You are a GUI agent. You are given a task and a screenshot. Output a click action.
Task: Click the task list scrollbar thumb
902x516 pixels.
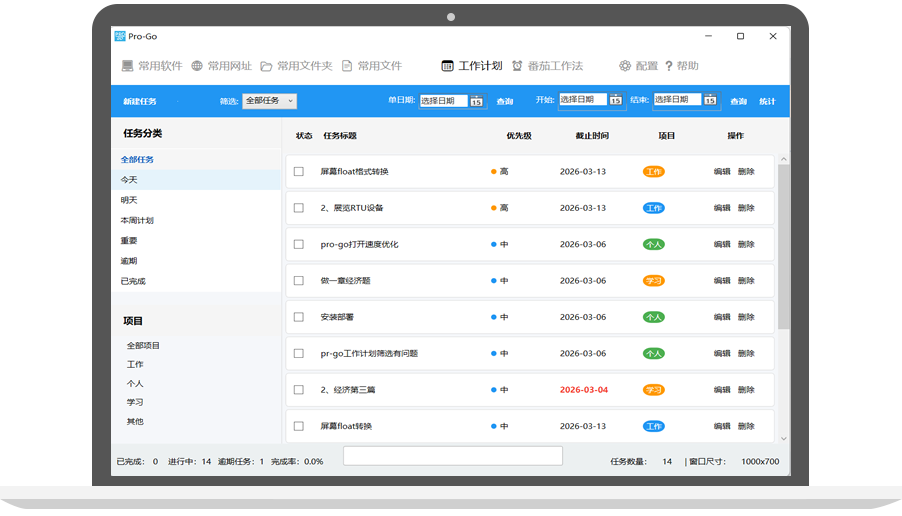tap(783, 247)
